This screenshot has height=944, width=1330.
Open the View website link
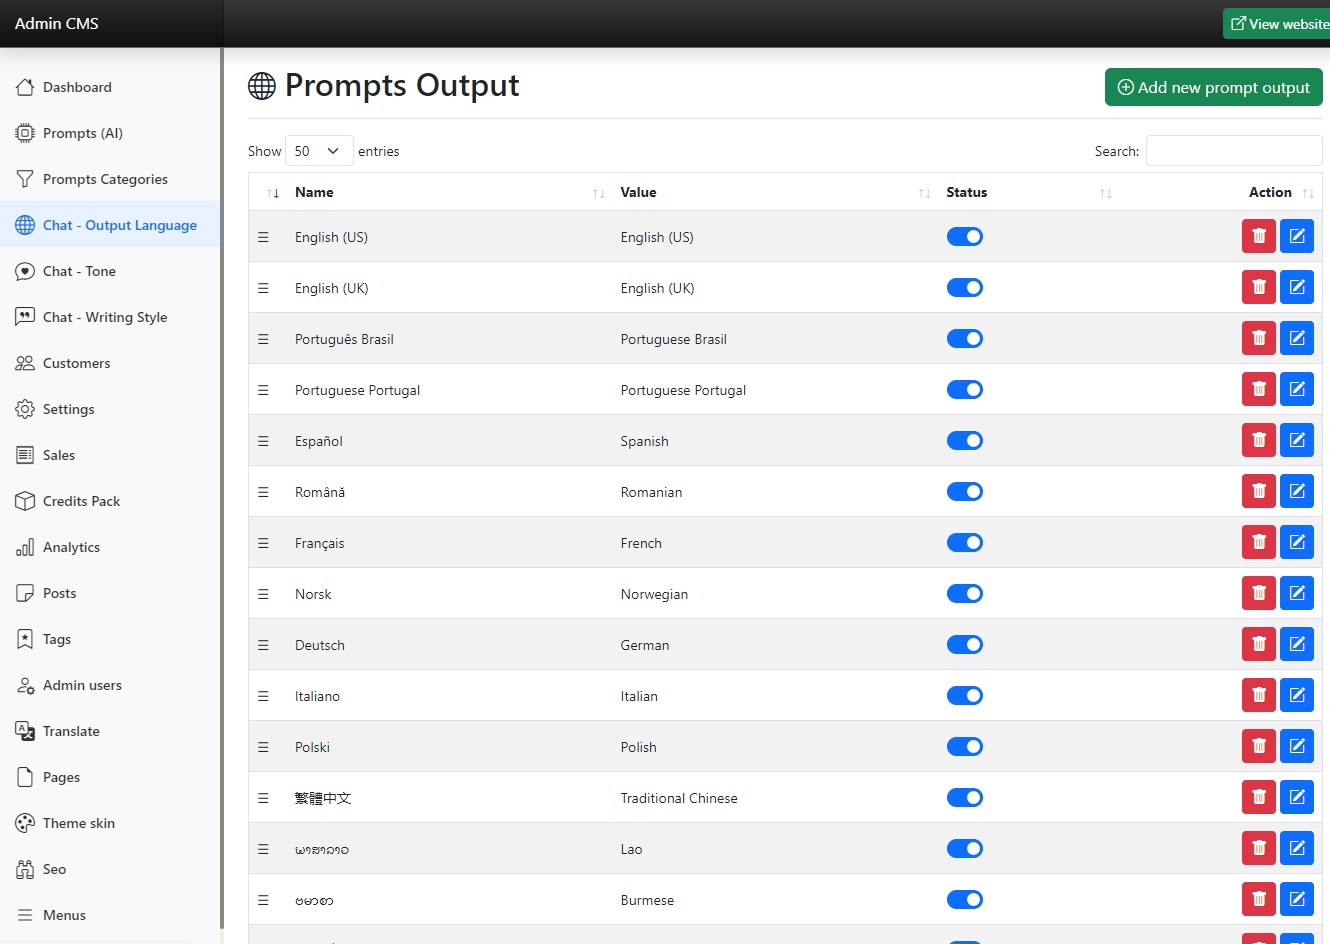[1279, 24]
